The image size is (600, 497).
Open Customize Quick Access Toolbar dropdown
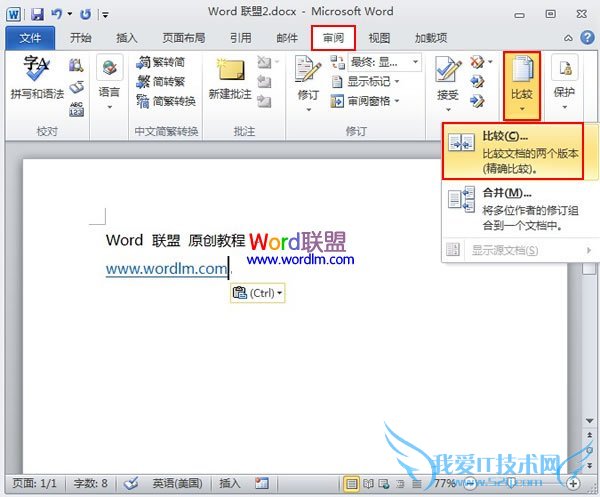[105, 15]
